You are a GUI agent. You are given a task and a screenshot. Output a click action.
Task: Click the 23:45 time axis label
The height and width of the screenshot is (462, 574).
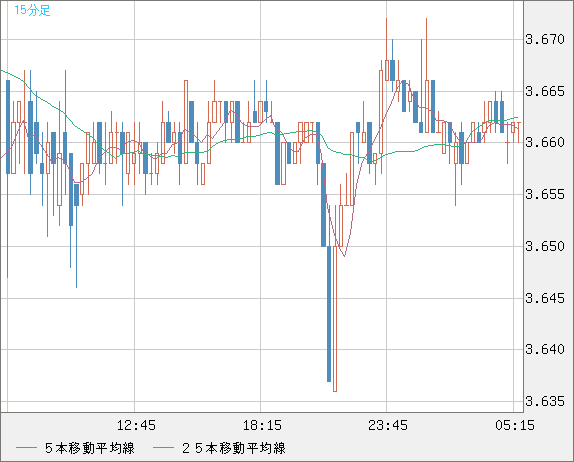pos(388,425)
